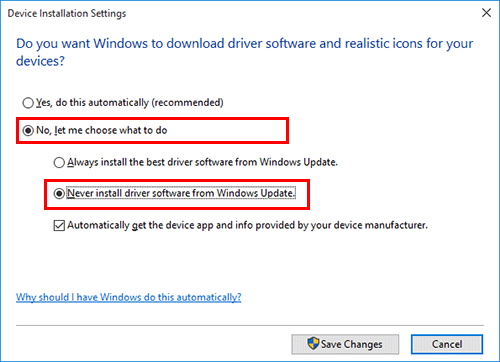Click the 'Windows Update' text in the Always install option
This screenshot has width=500, height=362.
298,162
